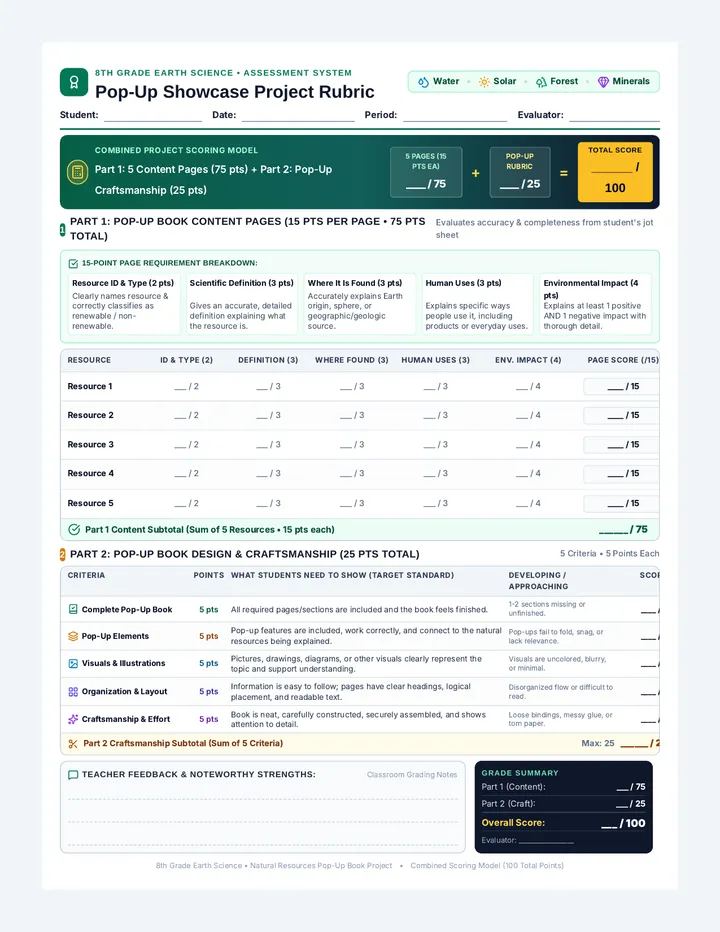Click the Pop-Up Elements layers icon
The width and height of the screenshot is (720, 932).
pos(73,636)
